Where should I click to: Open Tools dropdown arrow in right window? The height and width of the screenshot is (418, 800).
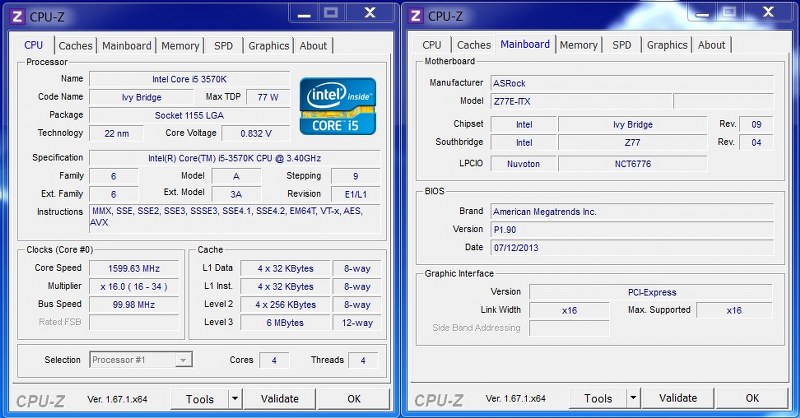pyautogui.click(x=633, y=398)
